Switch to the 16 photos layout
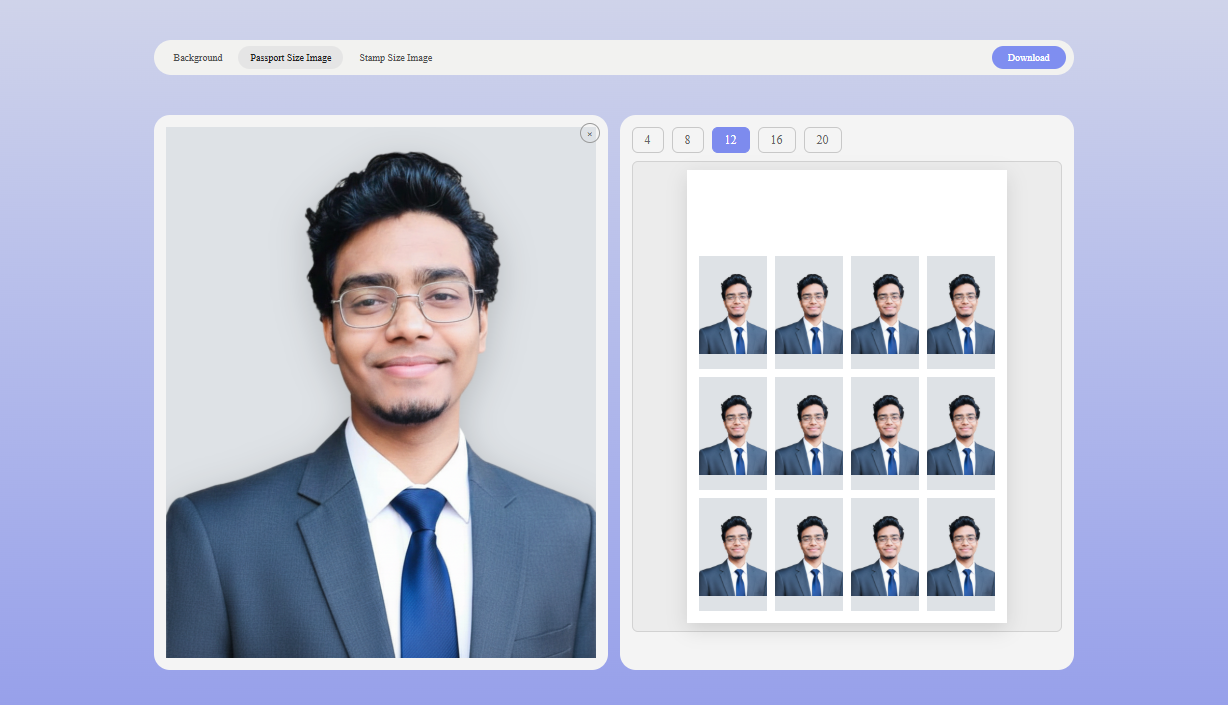1228x705 pixels. click(776, 140)
